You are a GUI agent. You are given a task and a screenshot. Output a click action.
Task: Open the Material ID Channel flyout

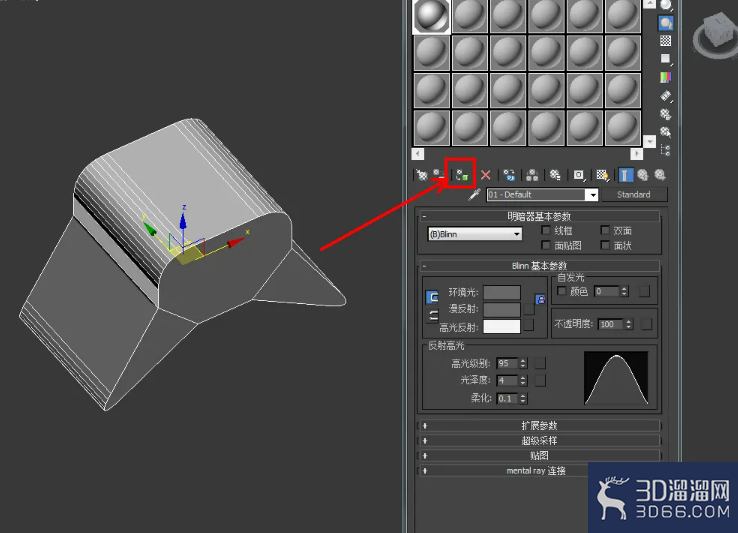[x=579, y=175]
